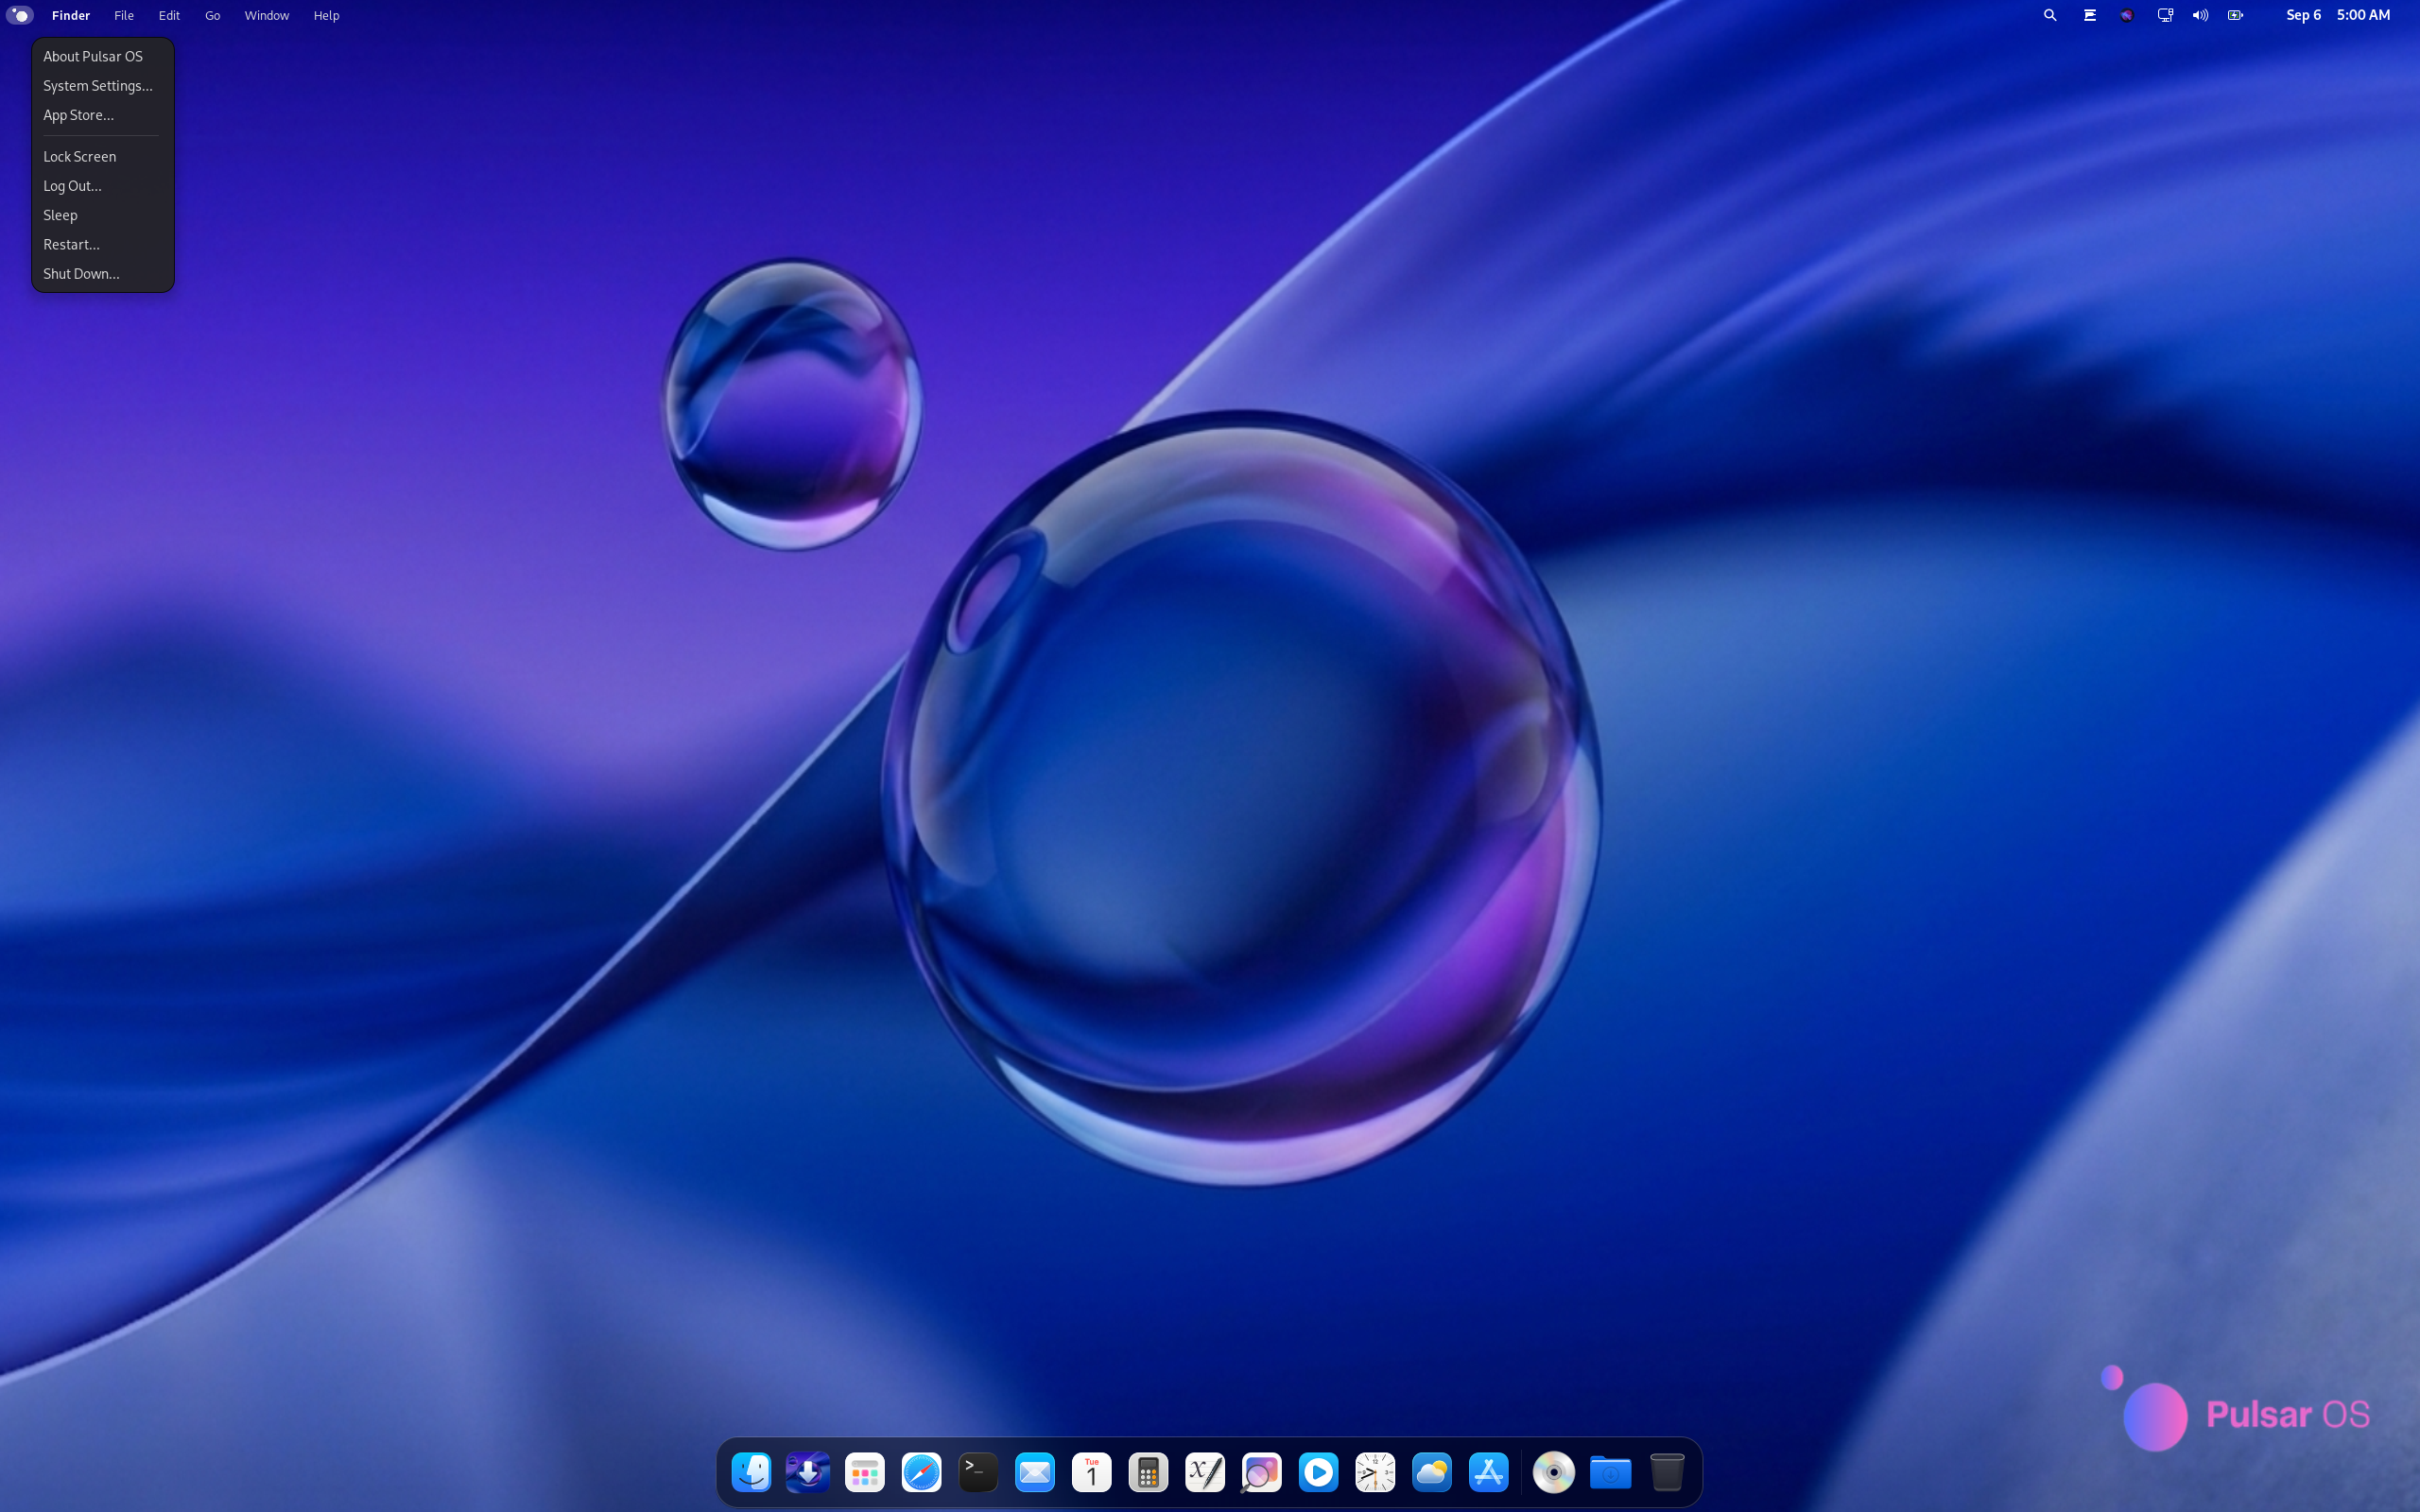Open the Calendar icon showing Tue 1
This screenshot has width=2420, height=1512.
[x=1092, y=1472]
